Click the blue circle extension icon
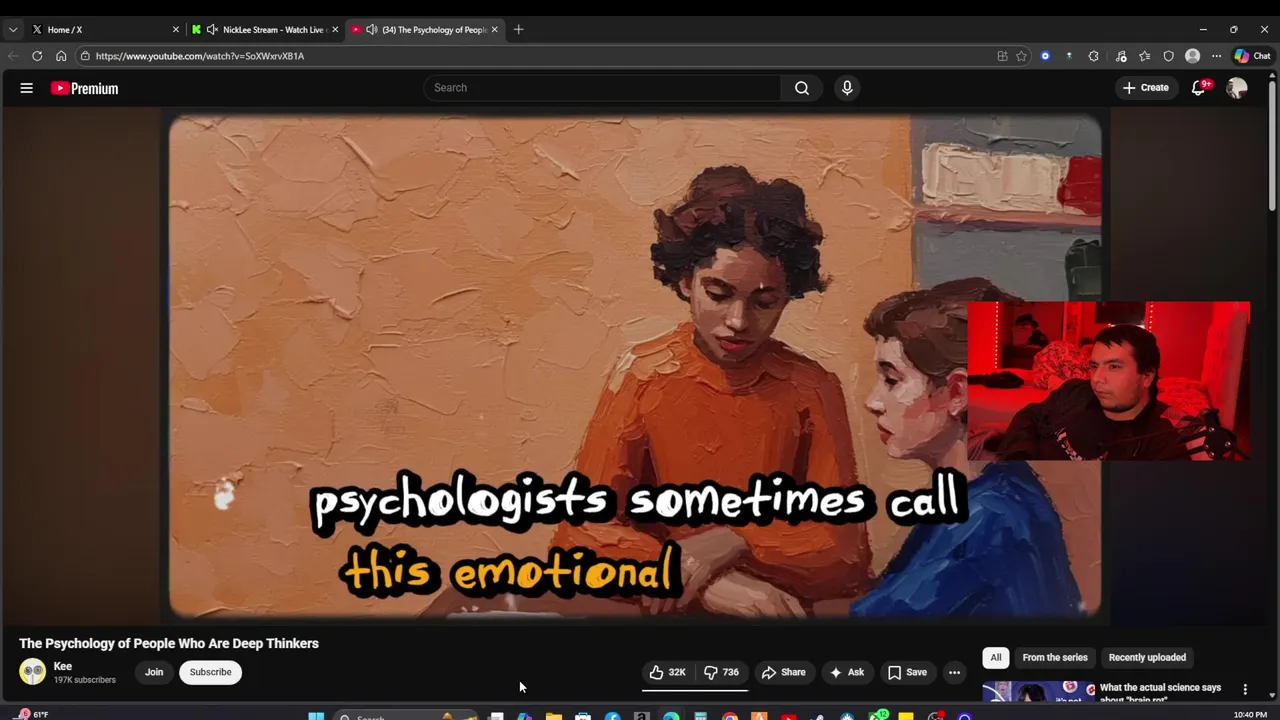The image size is (1280, 720). (1045, 56)
